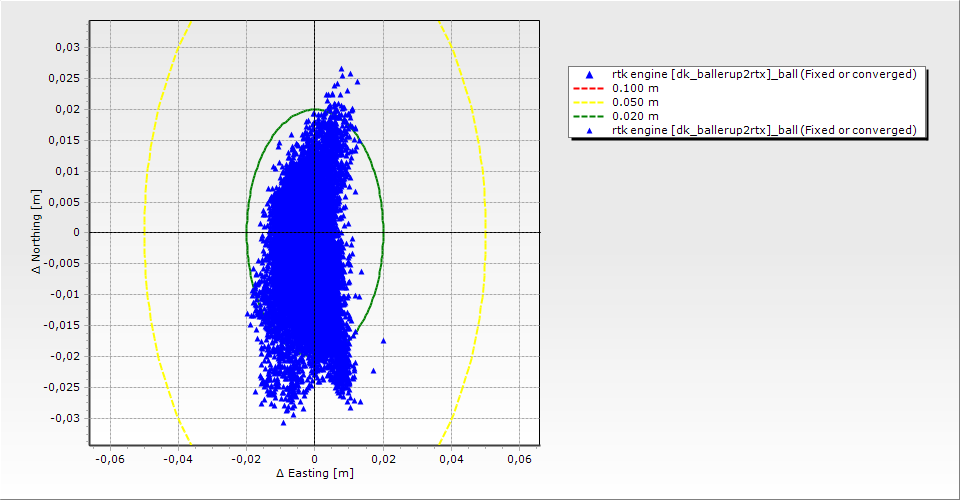The image size is (960, 500).
Task: Click the "-0,01" northing tick label
Action: click(x=65, y=294)
